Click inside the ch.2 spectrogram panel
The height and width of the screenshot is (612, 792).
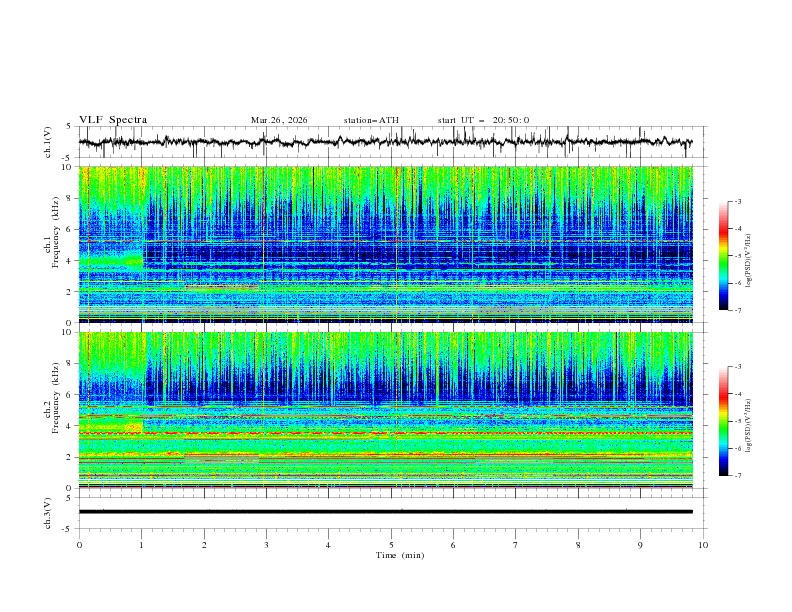(x=385, y=410)
